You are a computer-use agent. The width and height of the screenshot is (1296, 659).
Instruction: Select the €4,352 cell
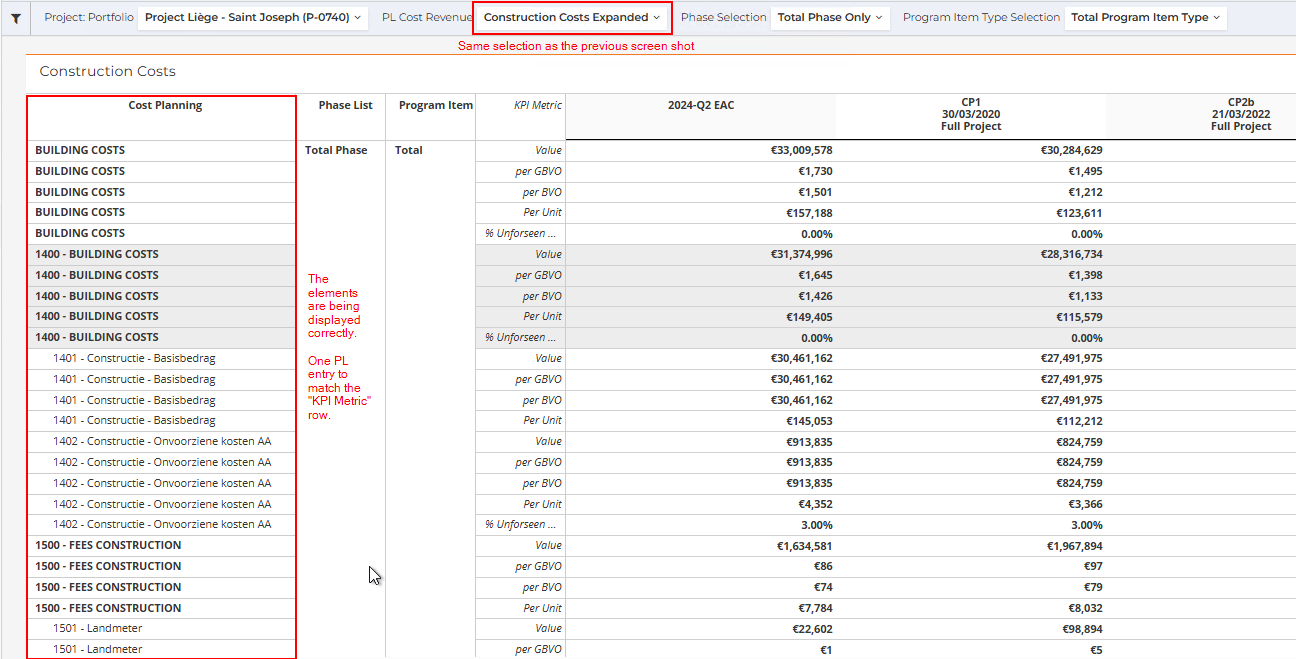tap(815, 504)
